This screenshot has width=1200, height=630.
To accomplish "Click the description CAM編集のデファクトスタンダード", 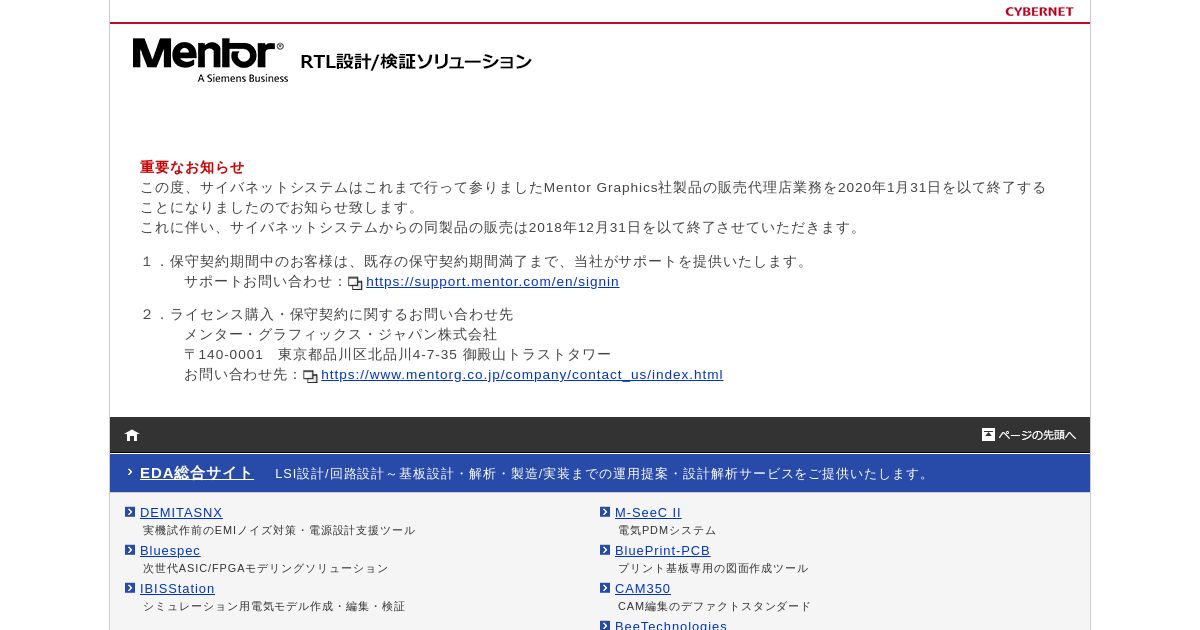I will [x=715, y=607].
